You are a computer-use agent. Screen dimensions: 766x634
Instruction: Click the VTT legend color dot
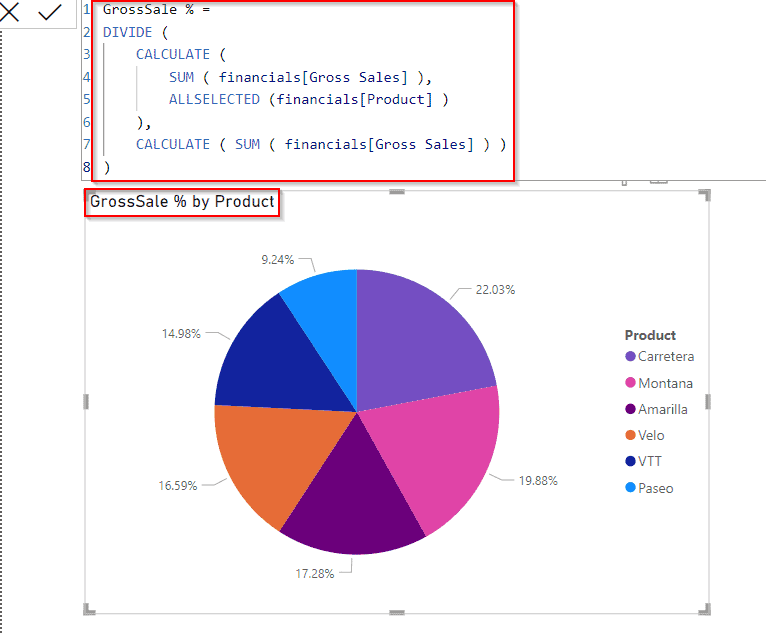pos(630,461)
